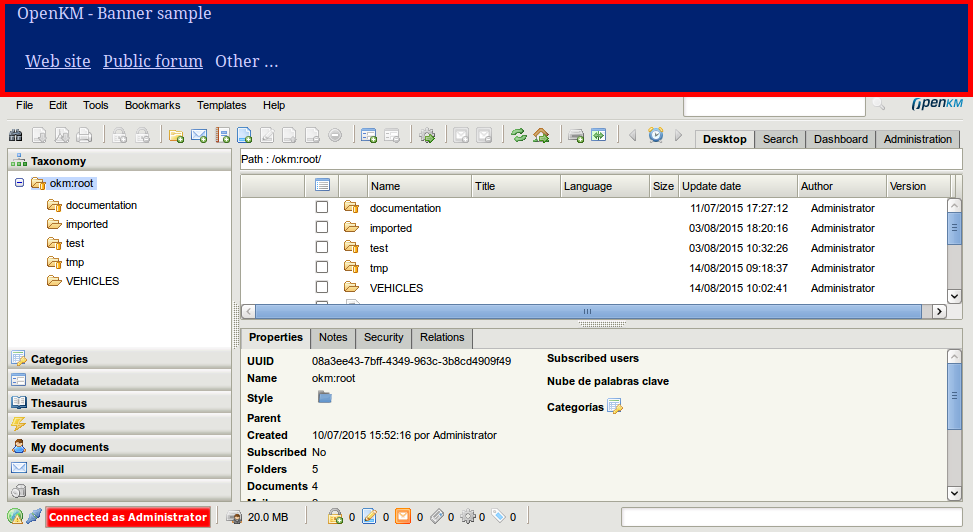The height and width of the screenshot is (532, 973).
Task: Click the green arrows uploader icon
Action: pyautogui.click(x=599, y=135)
